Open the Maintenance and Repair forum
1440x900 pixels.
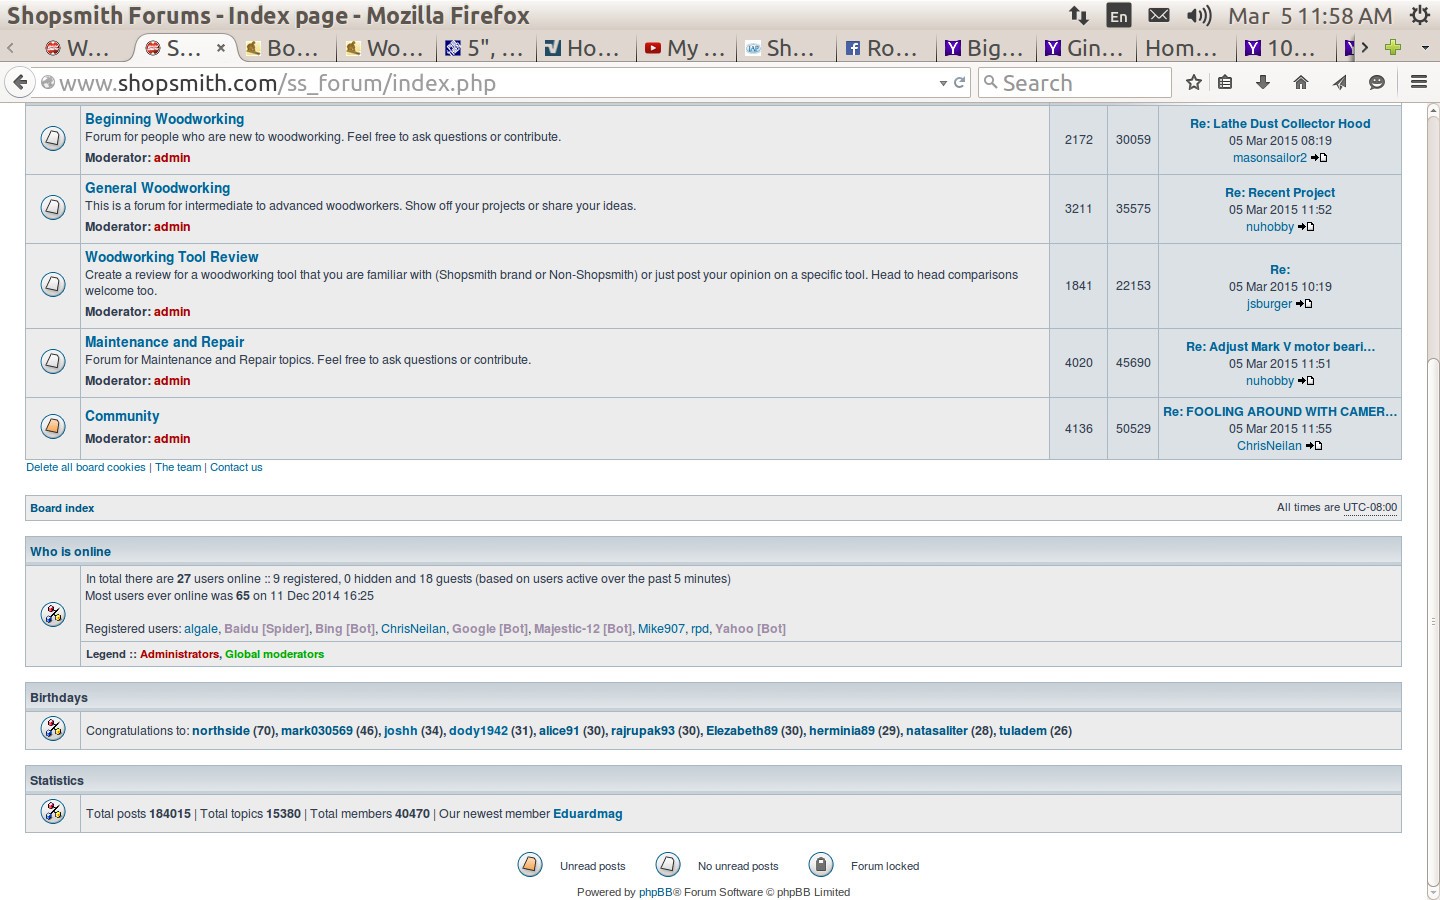[164, 342]
